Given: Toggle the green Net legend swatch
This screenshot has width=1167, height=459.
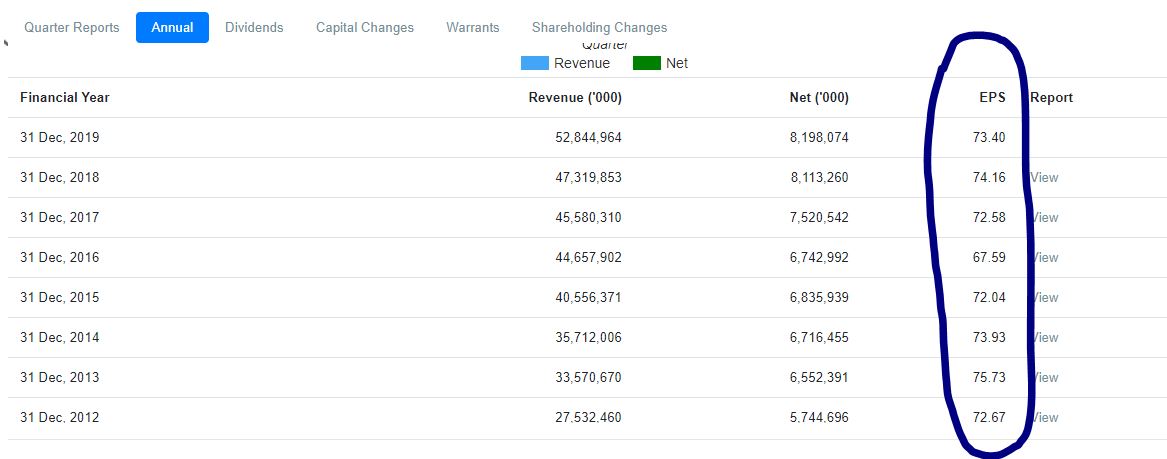Looking at the screenshot, I should click(647, 63).
